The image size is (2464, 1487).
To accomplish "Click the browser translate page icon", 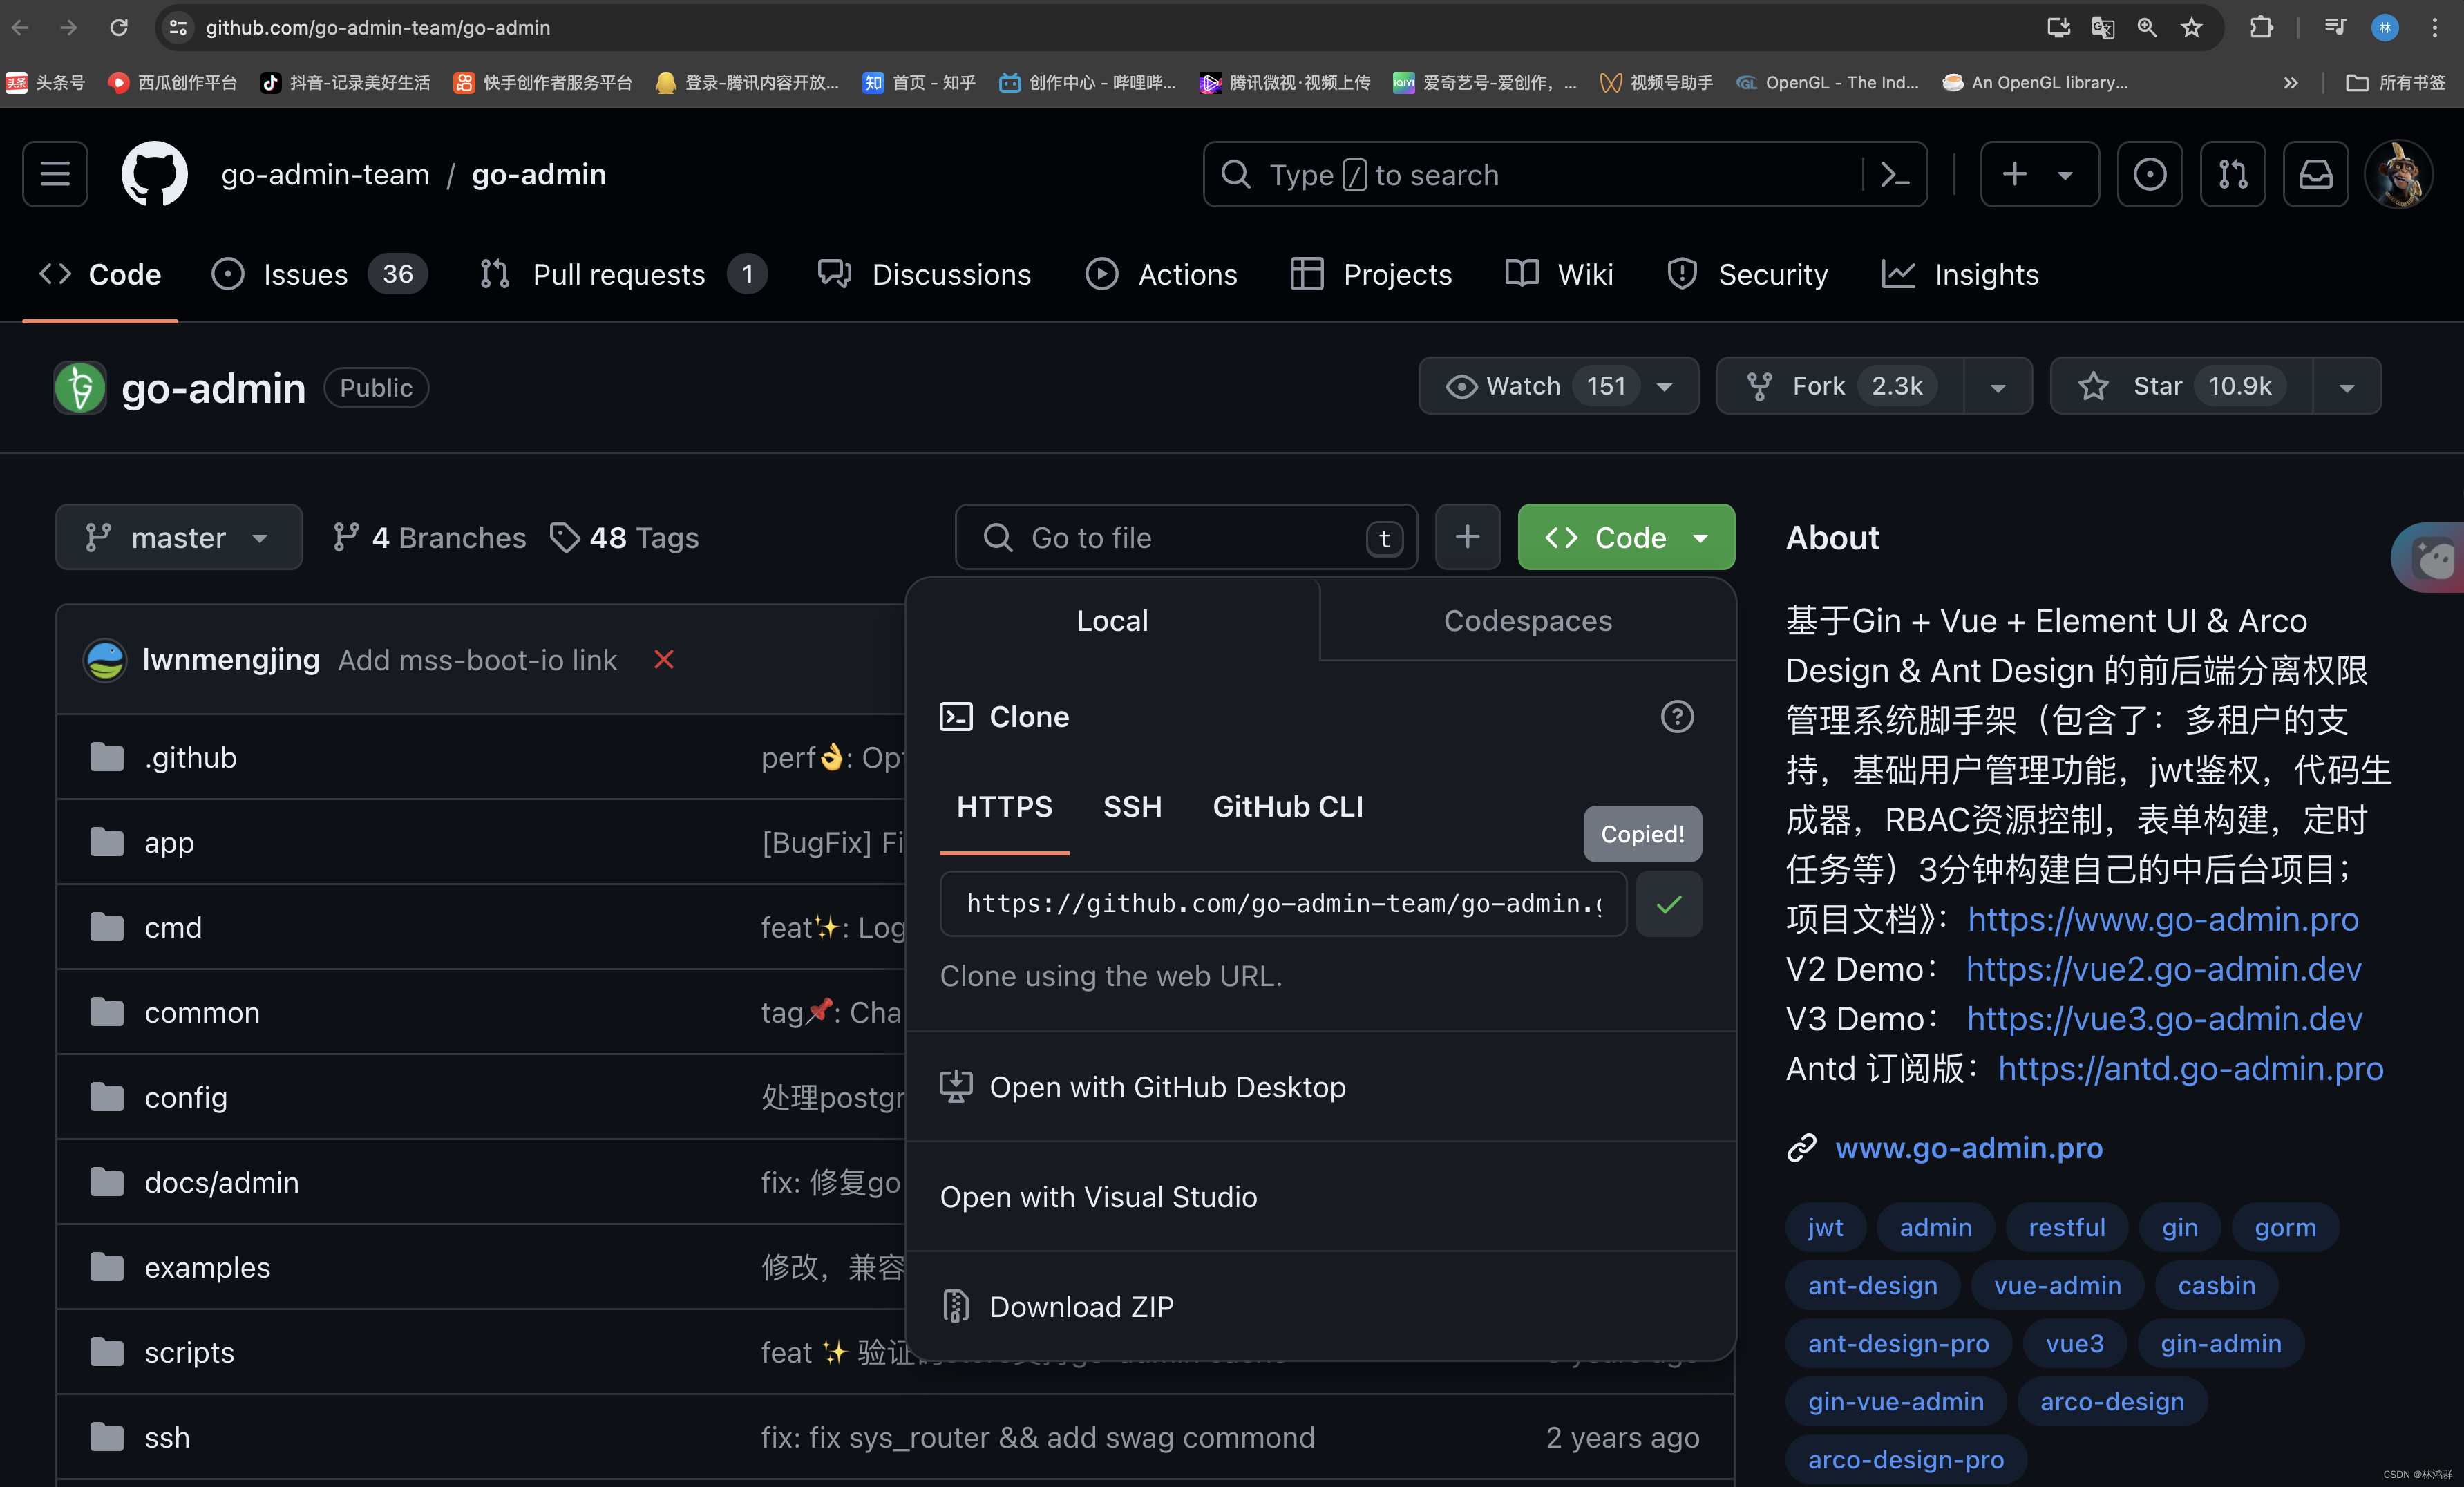I will [x=2103, y=27].
